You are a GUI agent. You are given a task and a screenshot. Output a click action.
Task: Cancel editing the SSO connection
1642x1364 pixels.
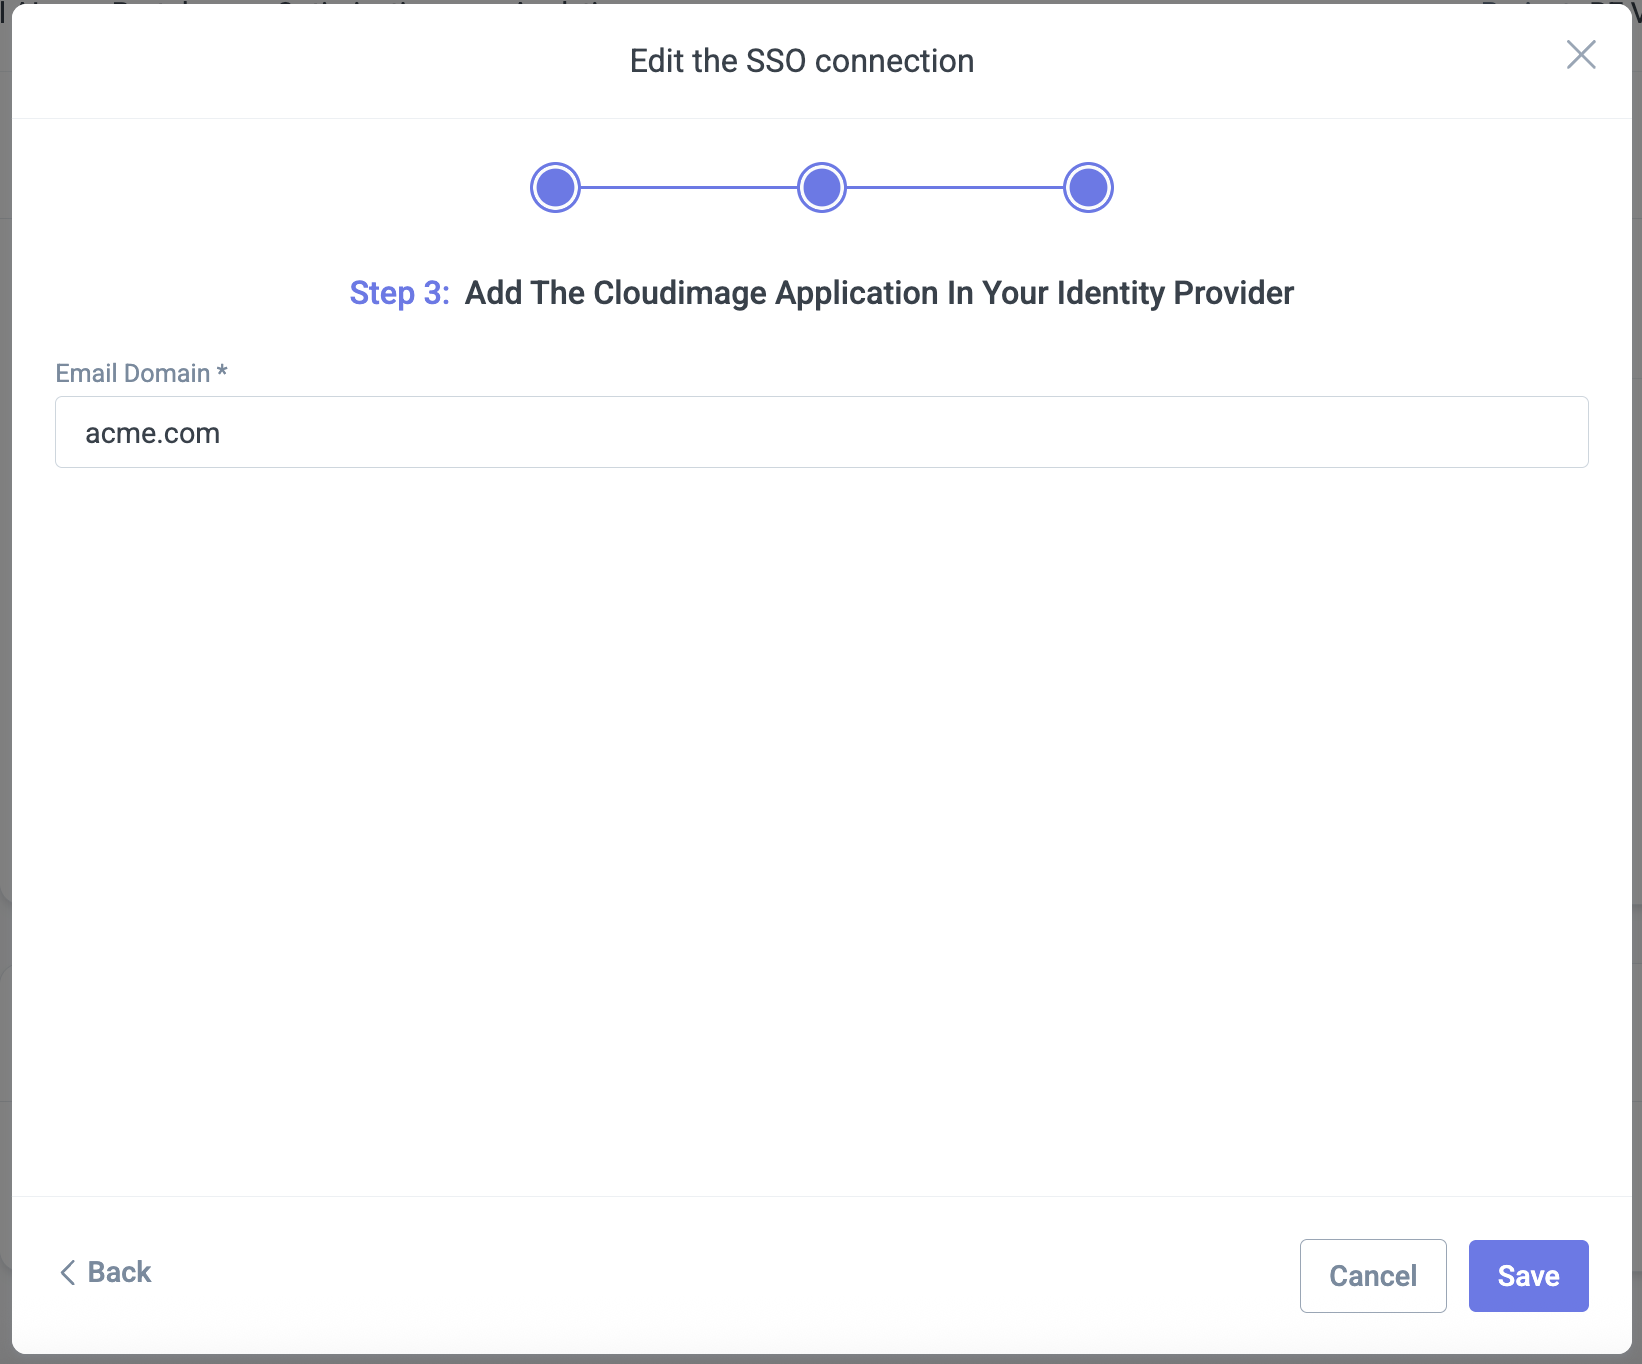pos(1372,1276)
